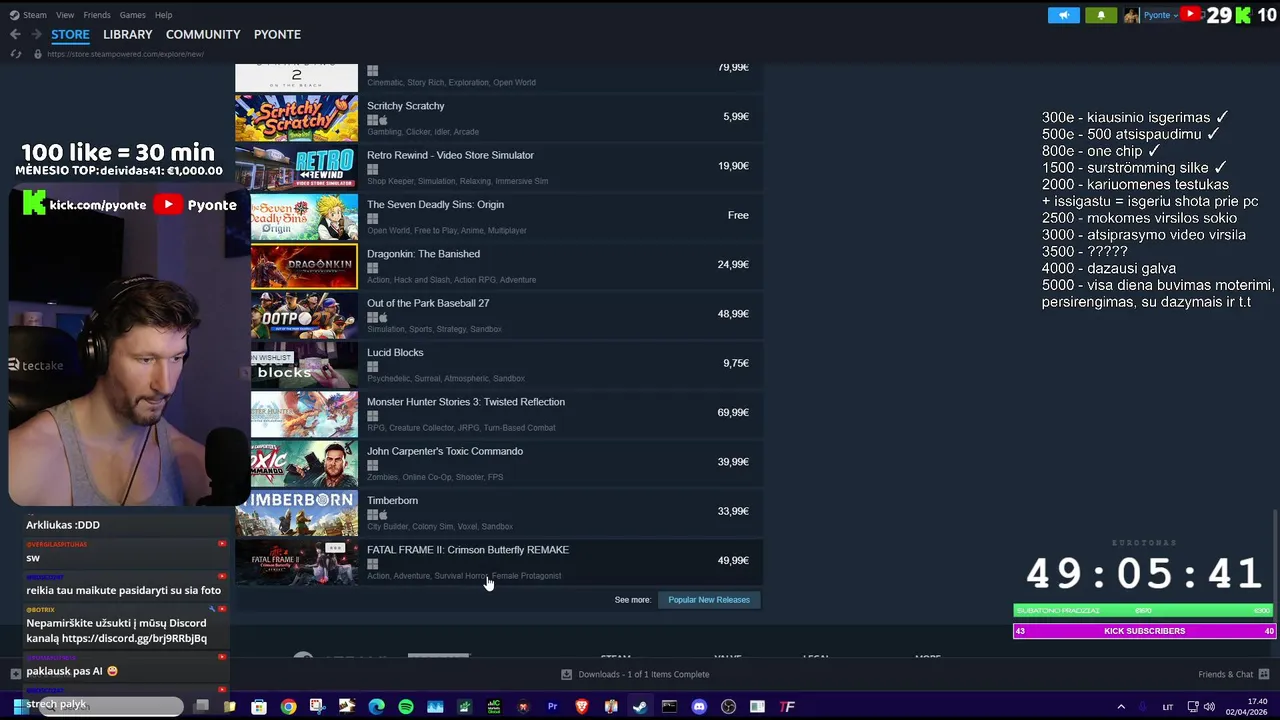Expand the Pyonte account dropdown
Image resolution: width=1280 pixels, height=720 pixels.
click(x=1160, y=15)
